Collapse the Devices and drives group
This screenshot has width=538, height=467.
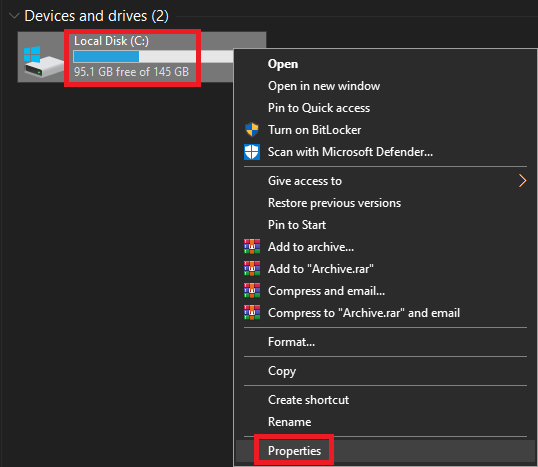click(x=14, y=16)
